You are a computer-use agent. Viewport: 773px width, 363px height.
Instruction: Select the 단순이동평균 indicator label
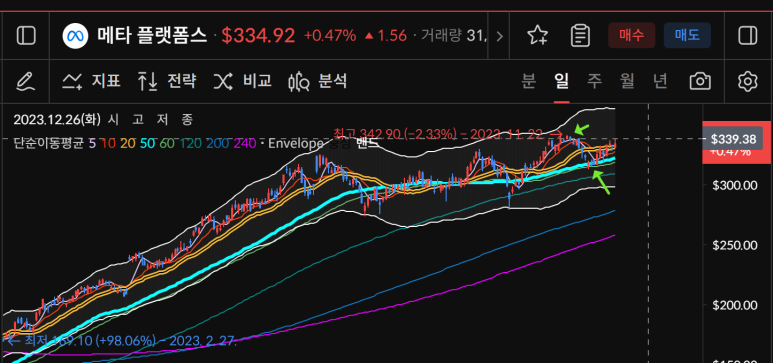click(x=48, y=144)
